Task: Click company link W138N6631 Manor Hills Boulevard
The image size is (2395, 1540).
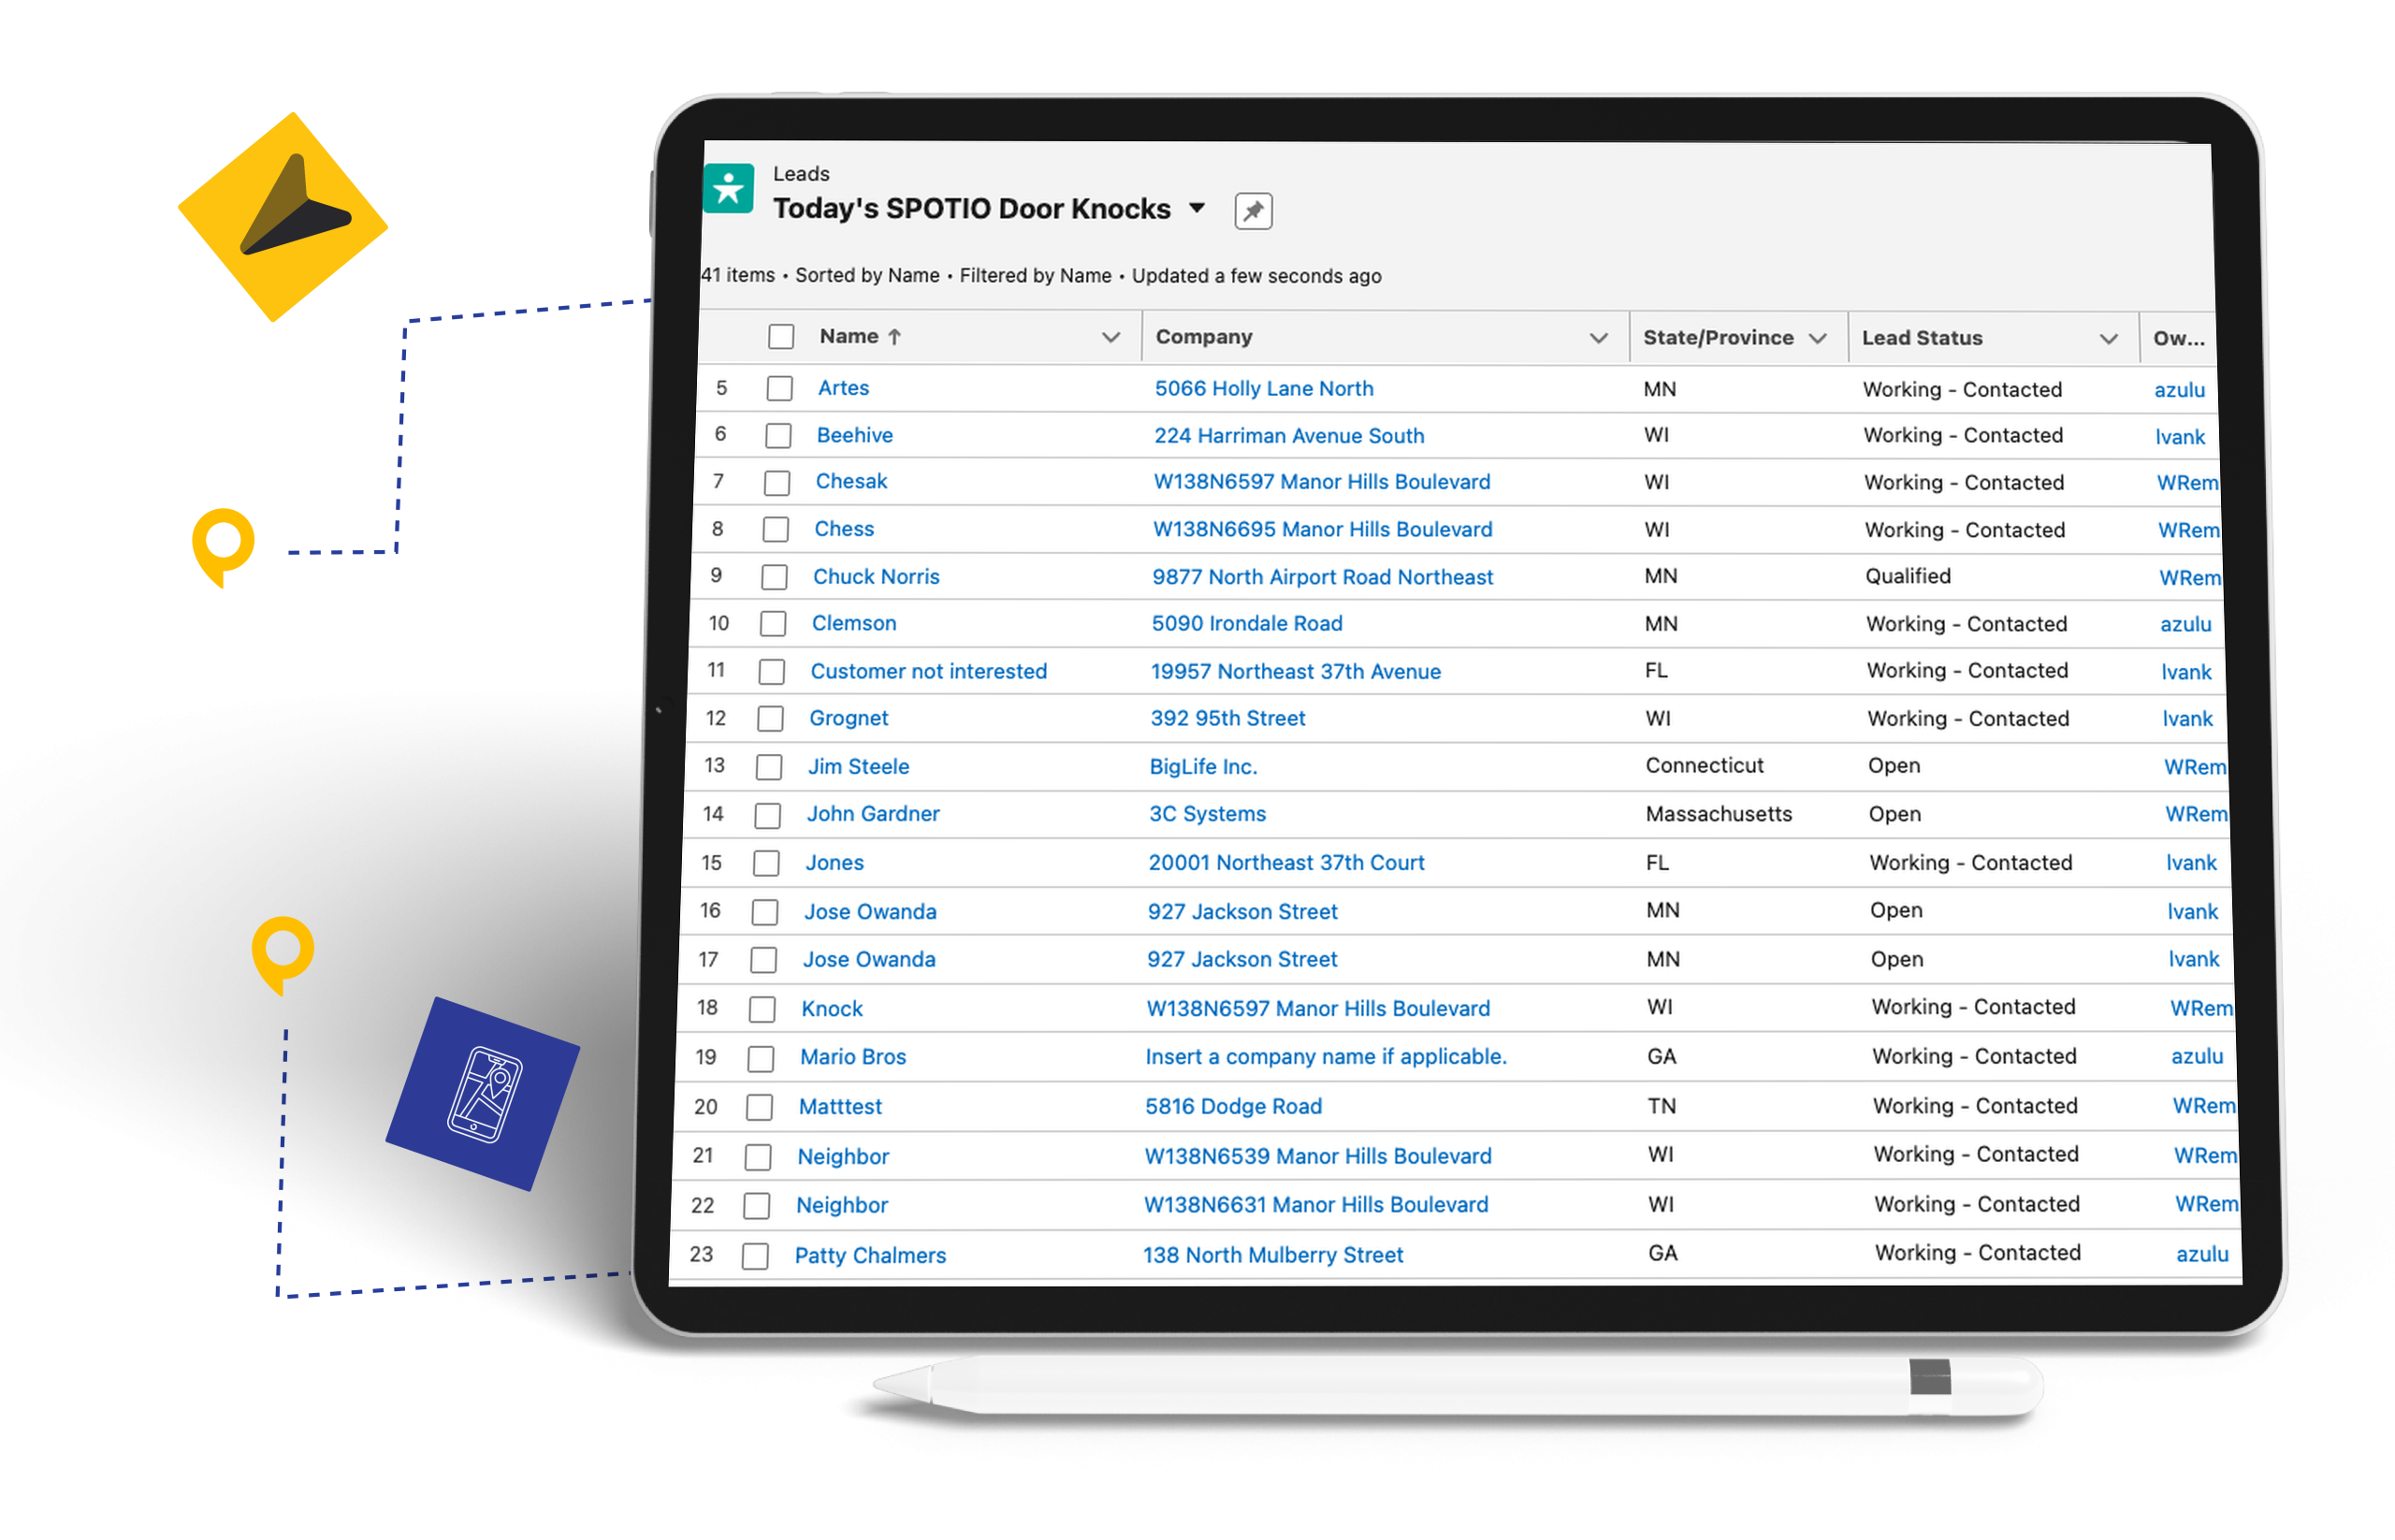Action: 1315,1206
